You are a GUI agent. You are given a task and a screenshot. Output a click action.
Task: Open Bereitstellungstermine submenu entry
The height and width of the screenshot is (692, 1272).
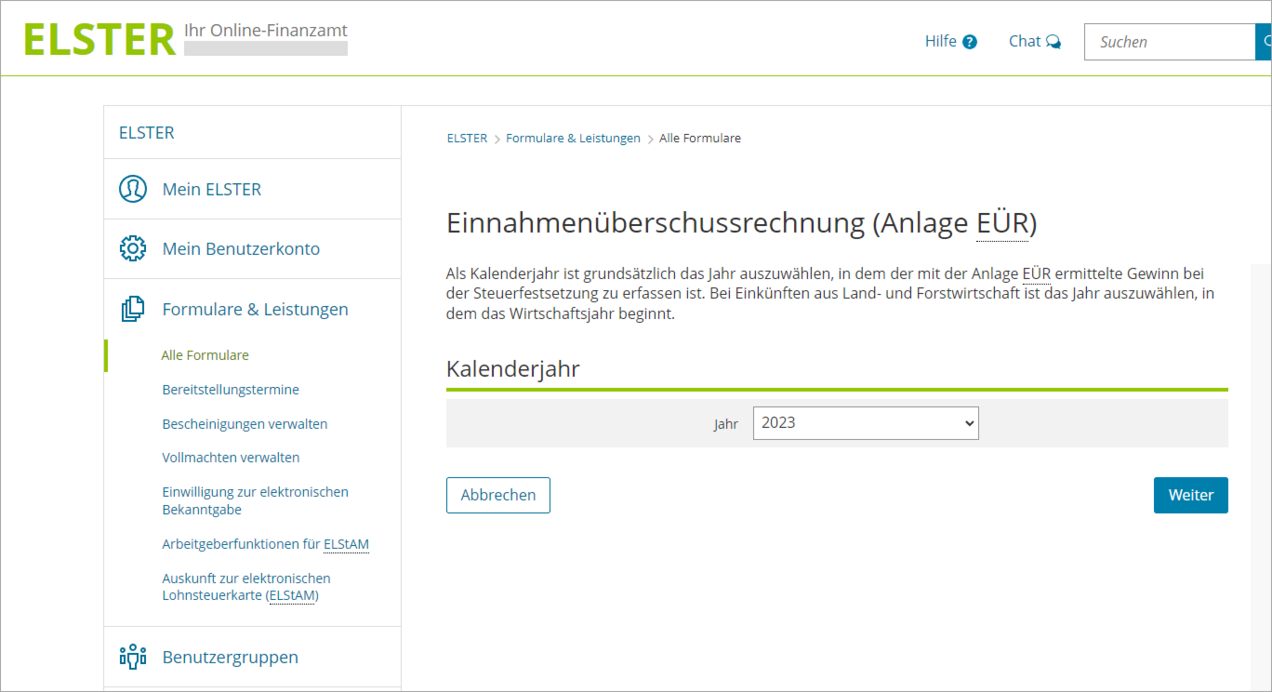[x=231, y=390]
